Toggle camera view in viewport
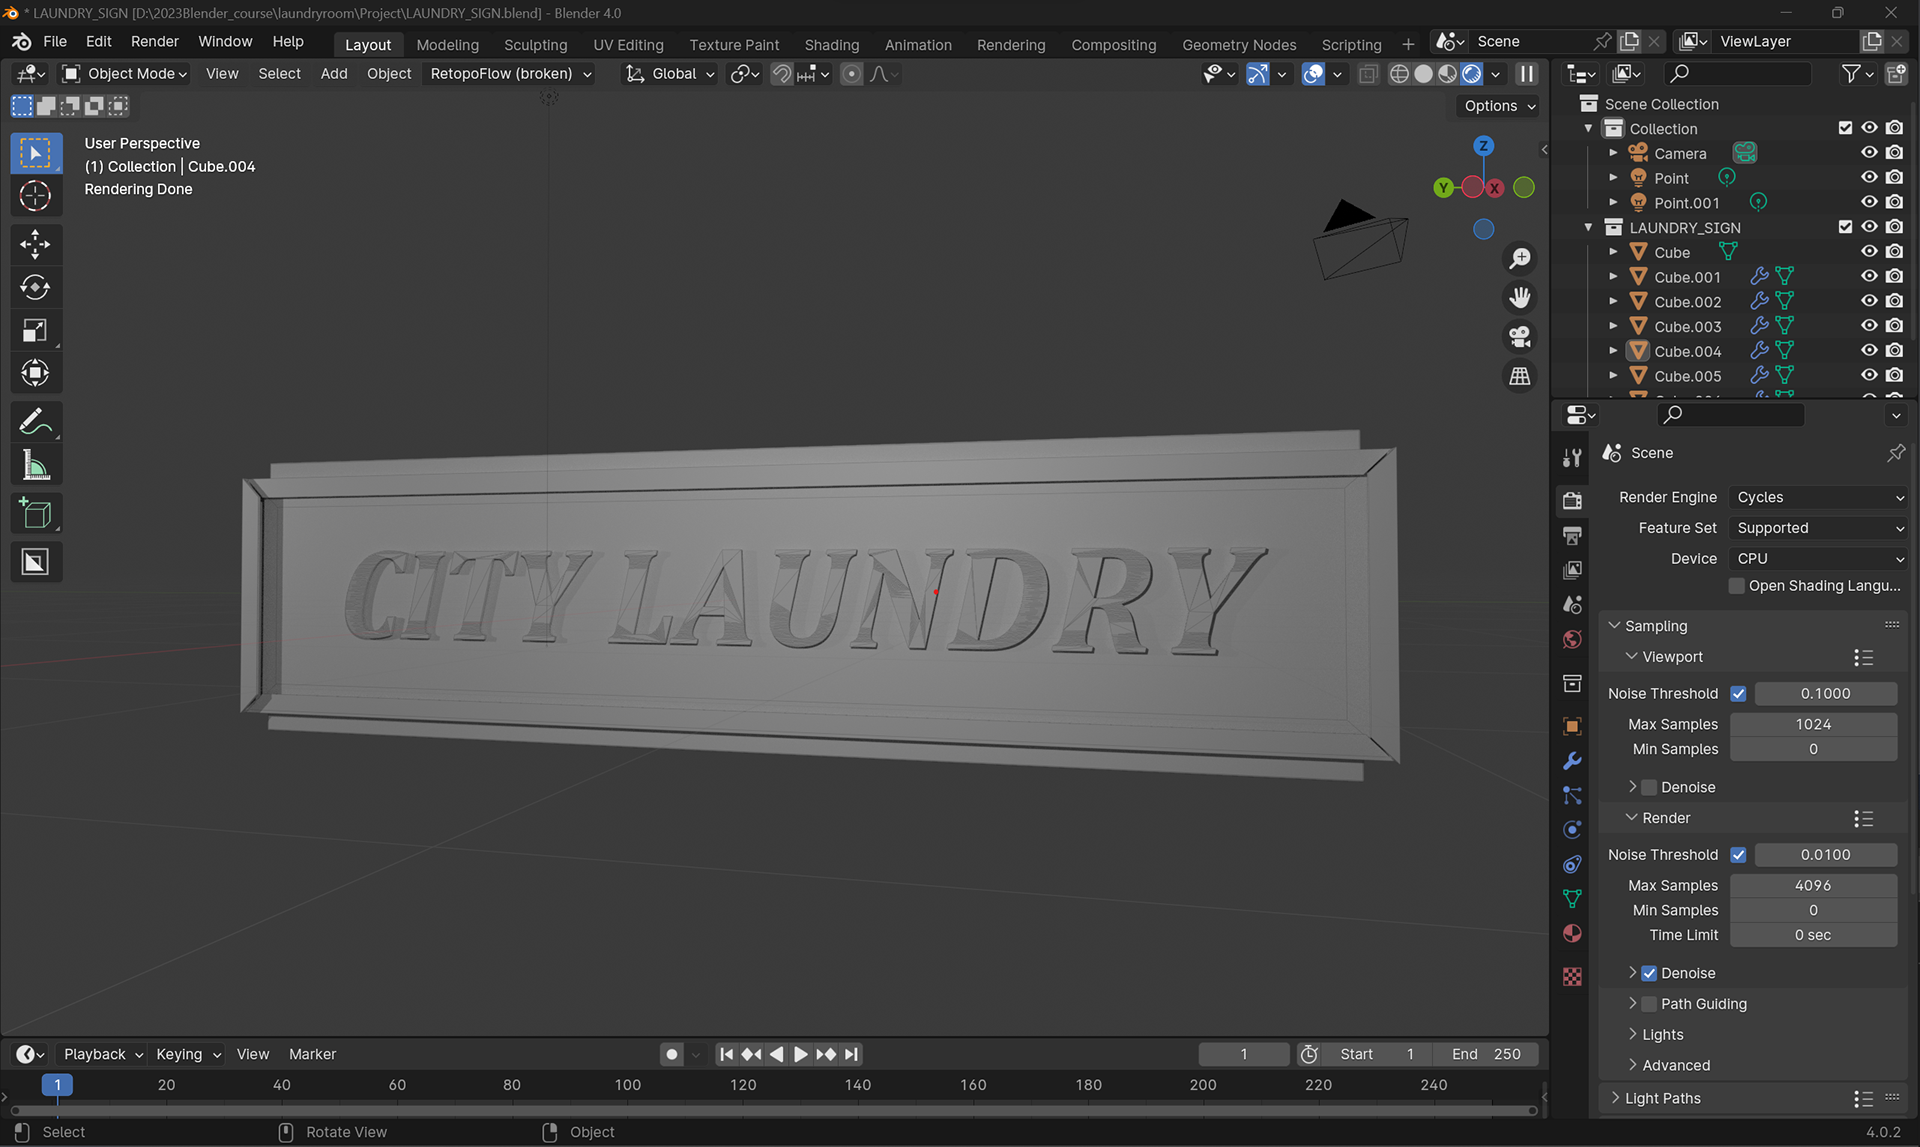 [x=1520, y=337]
